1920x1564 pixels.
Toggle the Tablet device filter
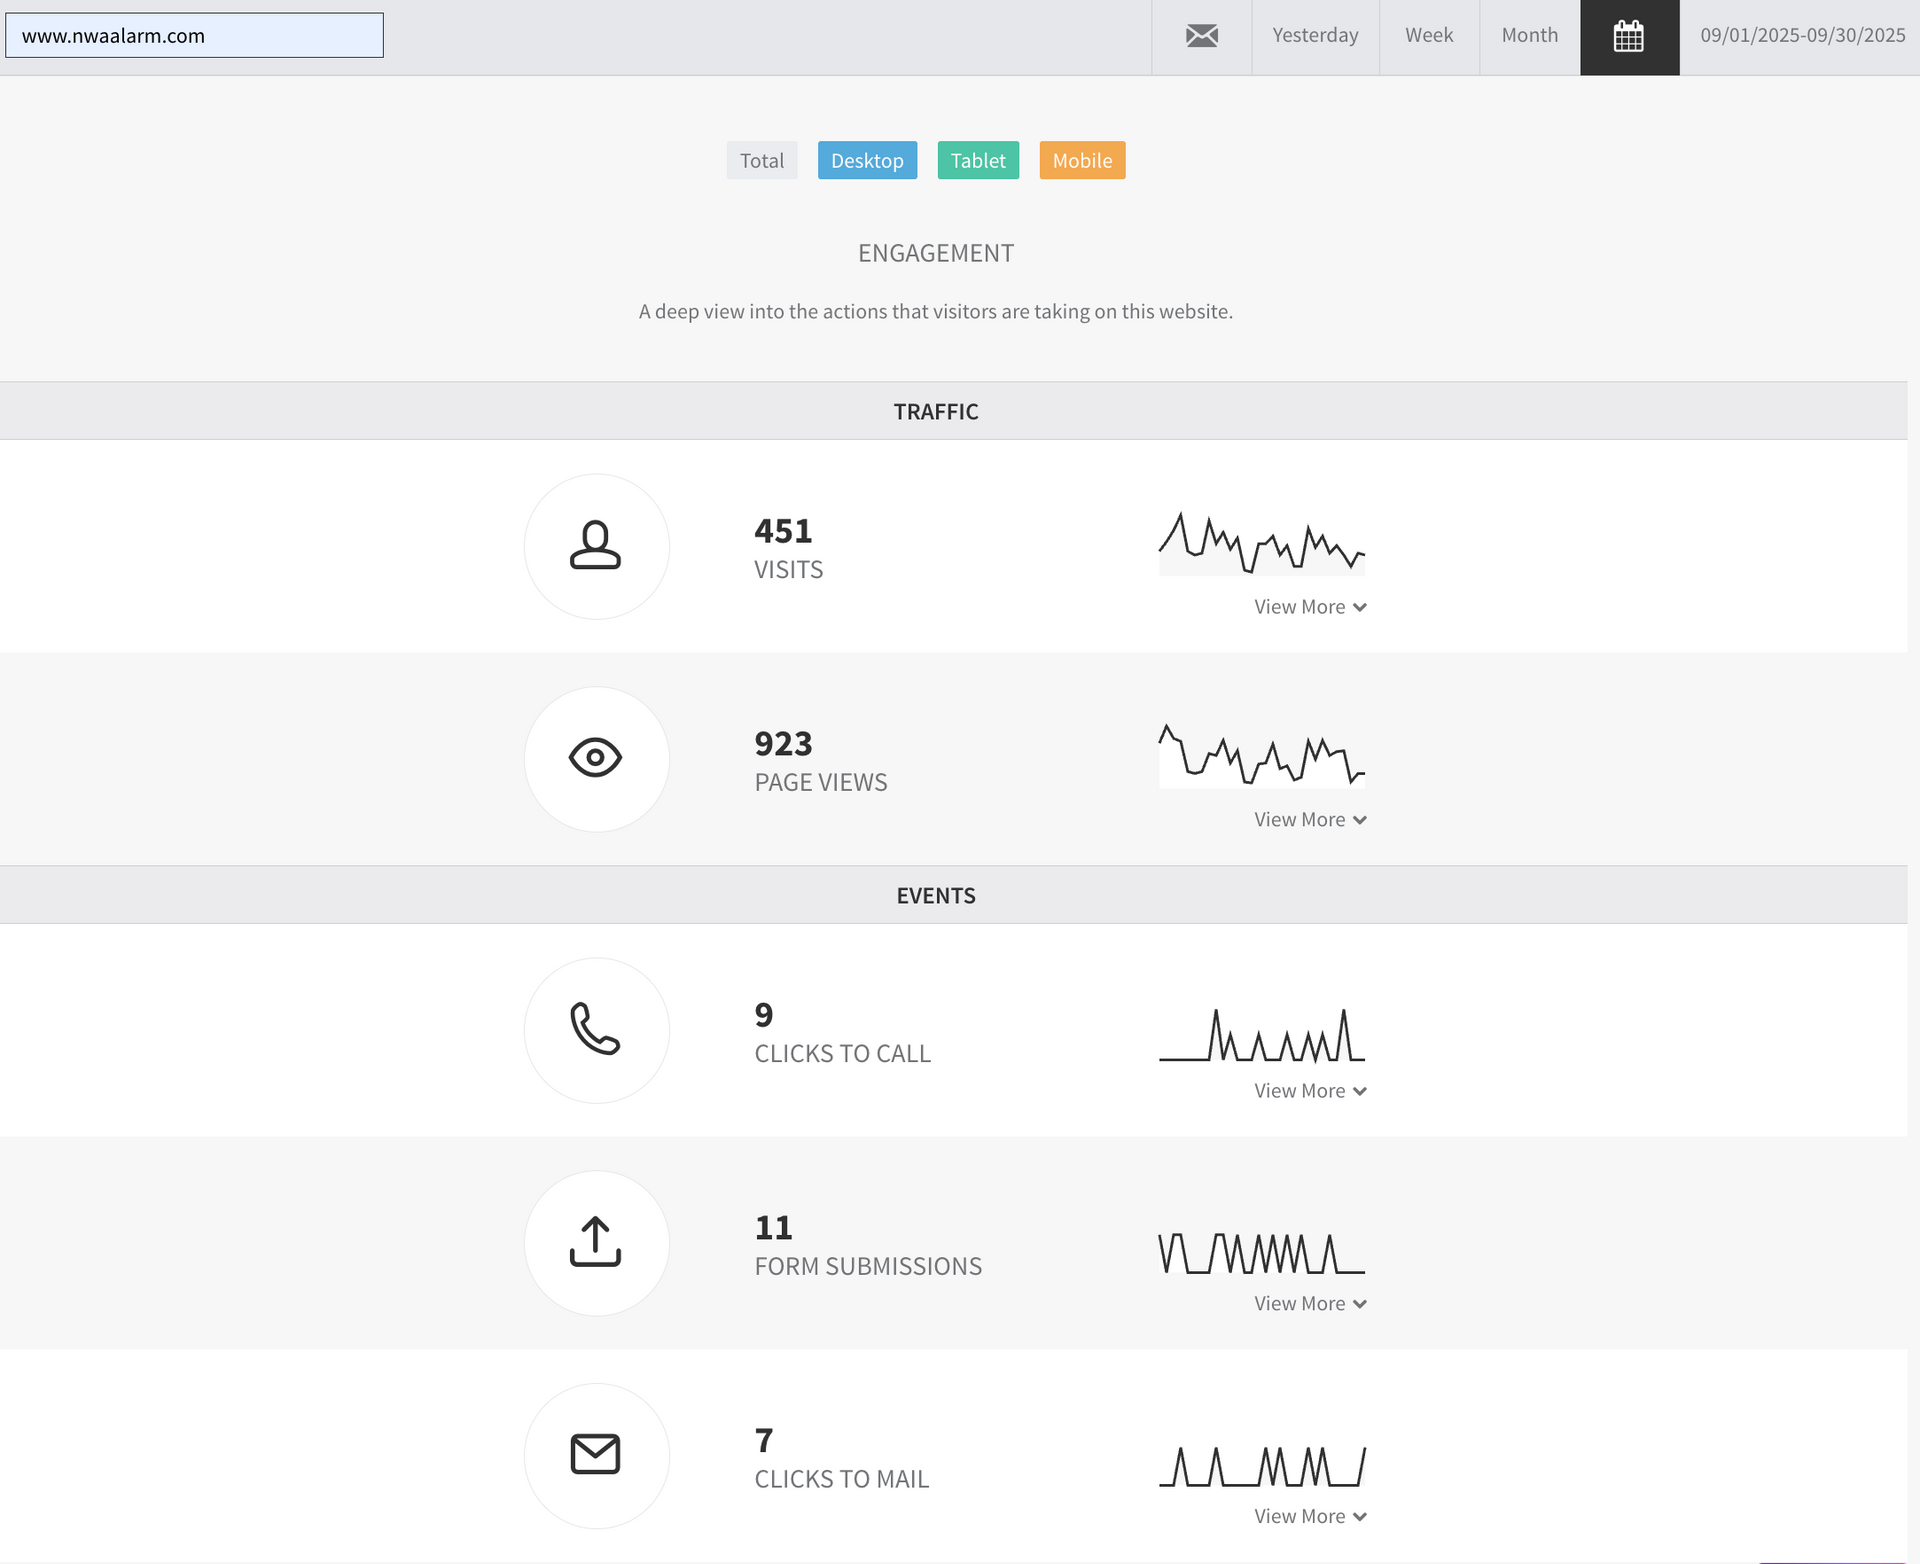point(978,160)
